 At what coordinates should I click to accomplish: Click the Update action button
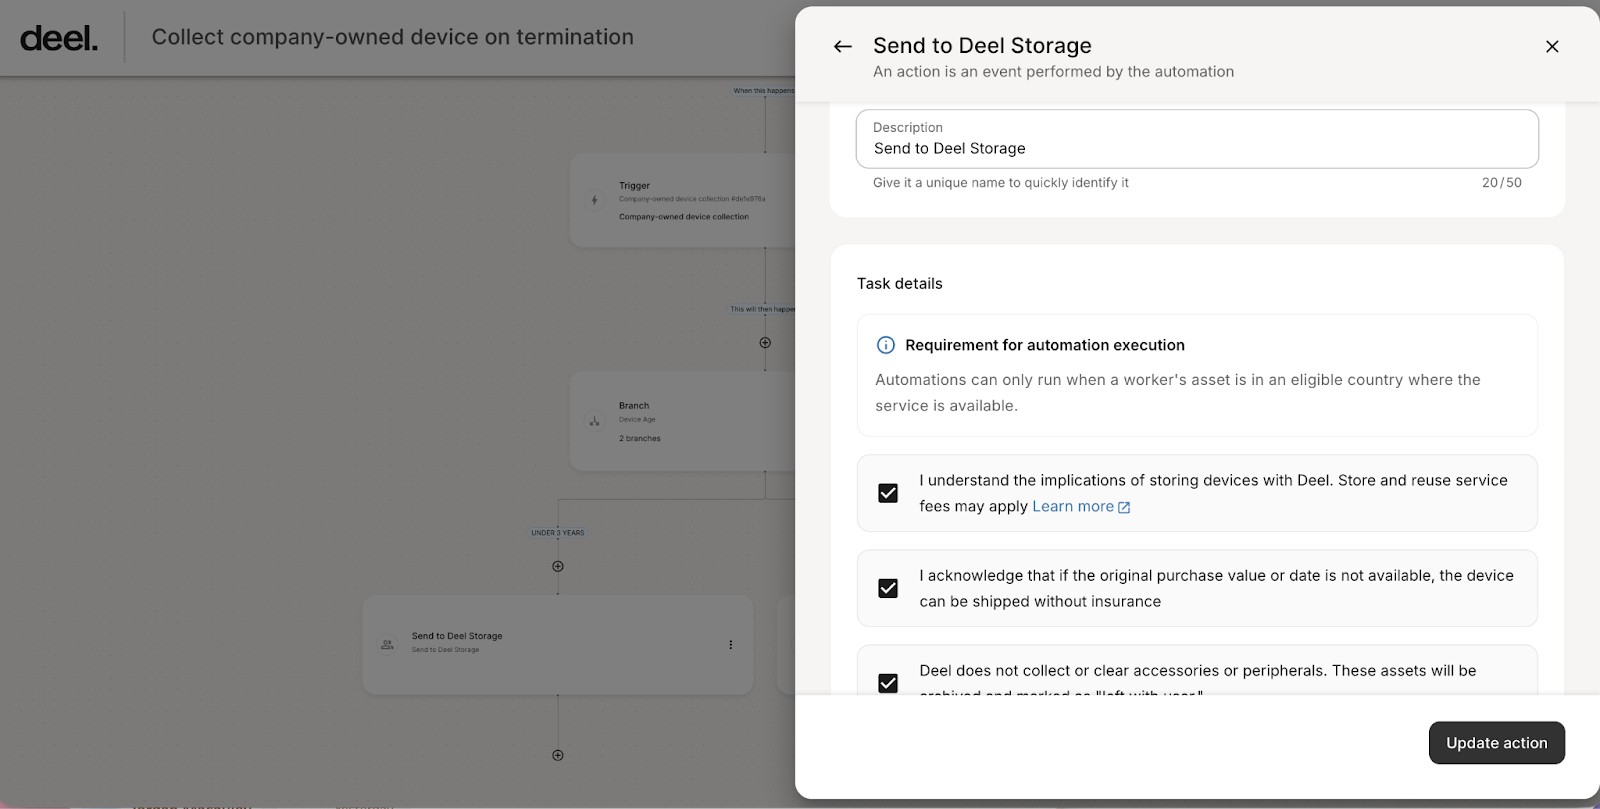pyautogui.click(x=1496, y=743)
